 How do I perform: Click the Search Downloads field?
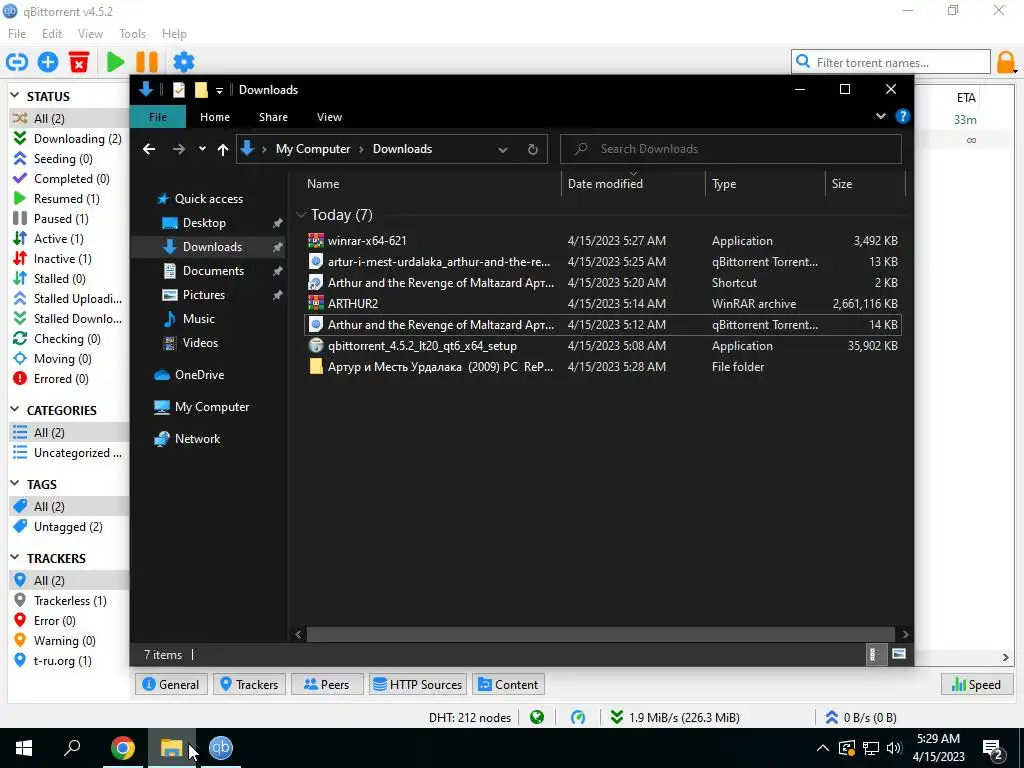point(731,149)
